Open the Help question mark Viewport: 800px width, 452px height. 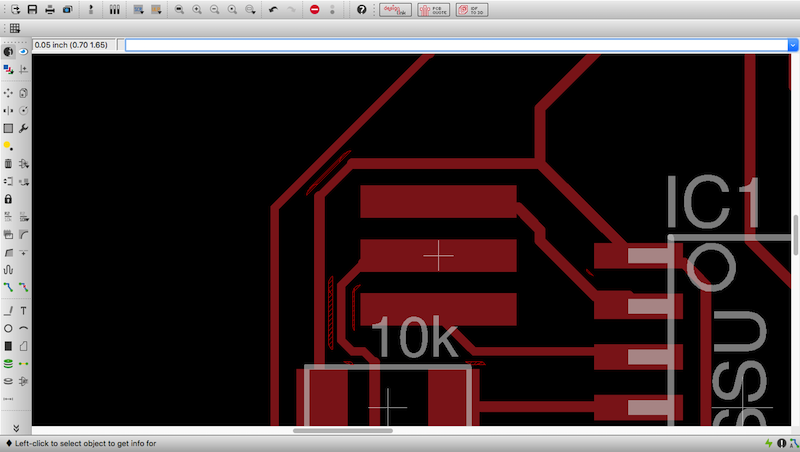[362, 10]
